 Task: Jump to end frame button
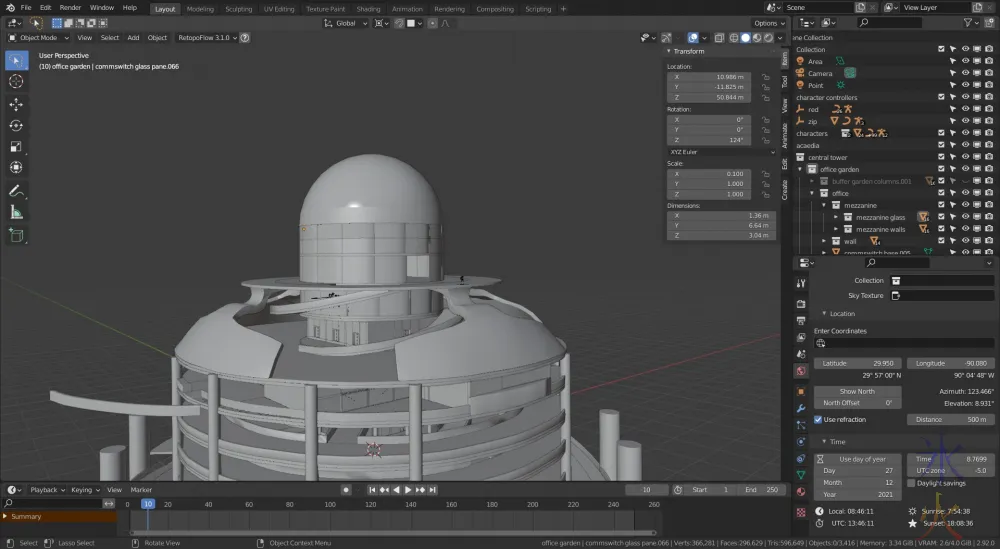tap(432, 490)
